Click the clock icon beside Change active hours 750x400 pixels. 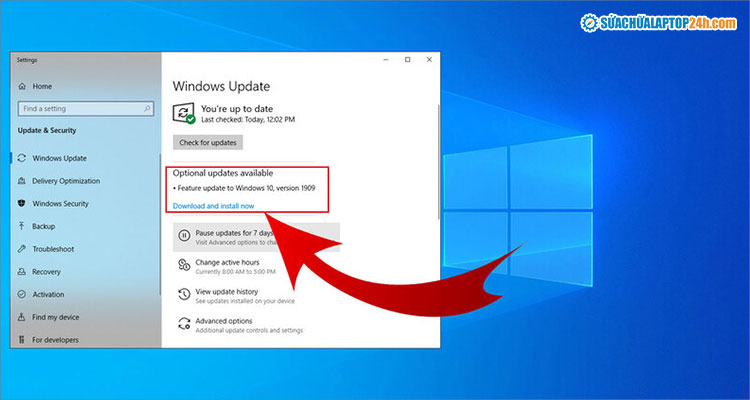coord(184,265)
